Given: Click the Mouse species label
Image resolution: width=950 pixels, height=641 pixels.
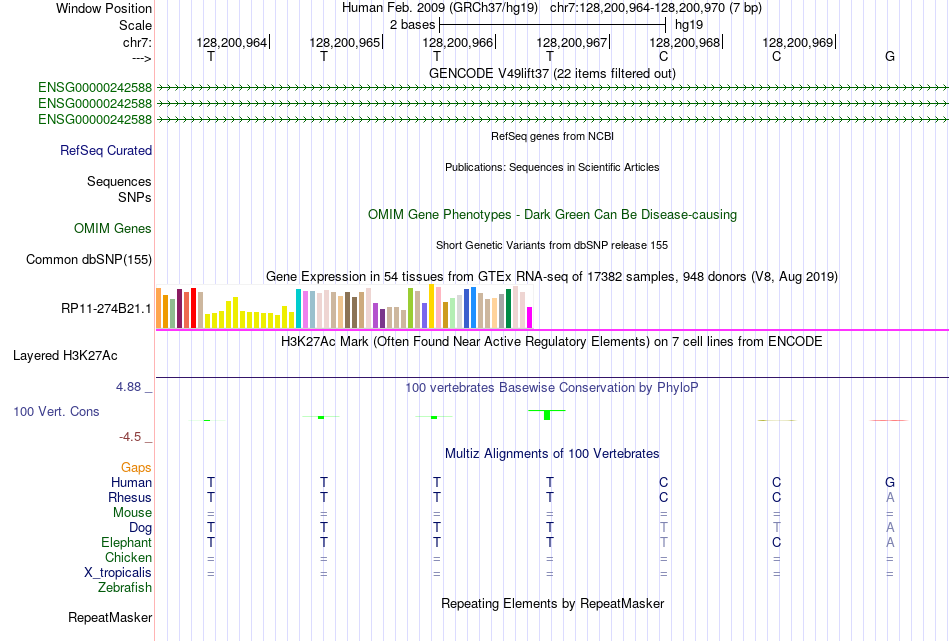Looking at the screenshot, I should pos(132,513).
